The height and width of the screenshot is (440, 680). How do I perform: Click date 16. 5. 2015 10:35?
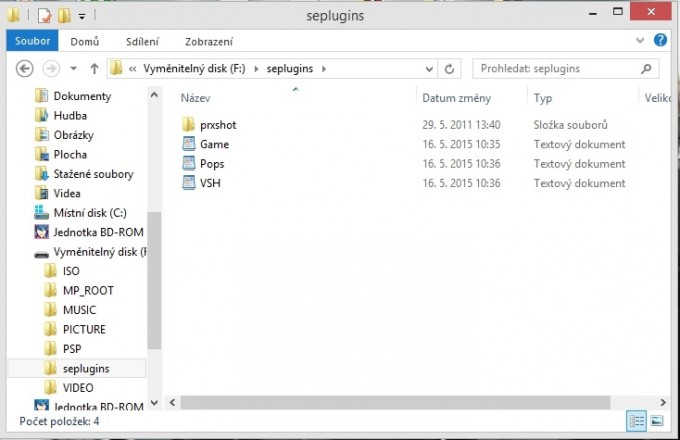(x=461, y=144)
